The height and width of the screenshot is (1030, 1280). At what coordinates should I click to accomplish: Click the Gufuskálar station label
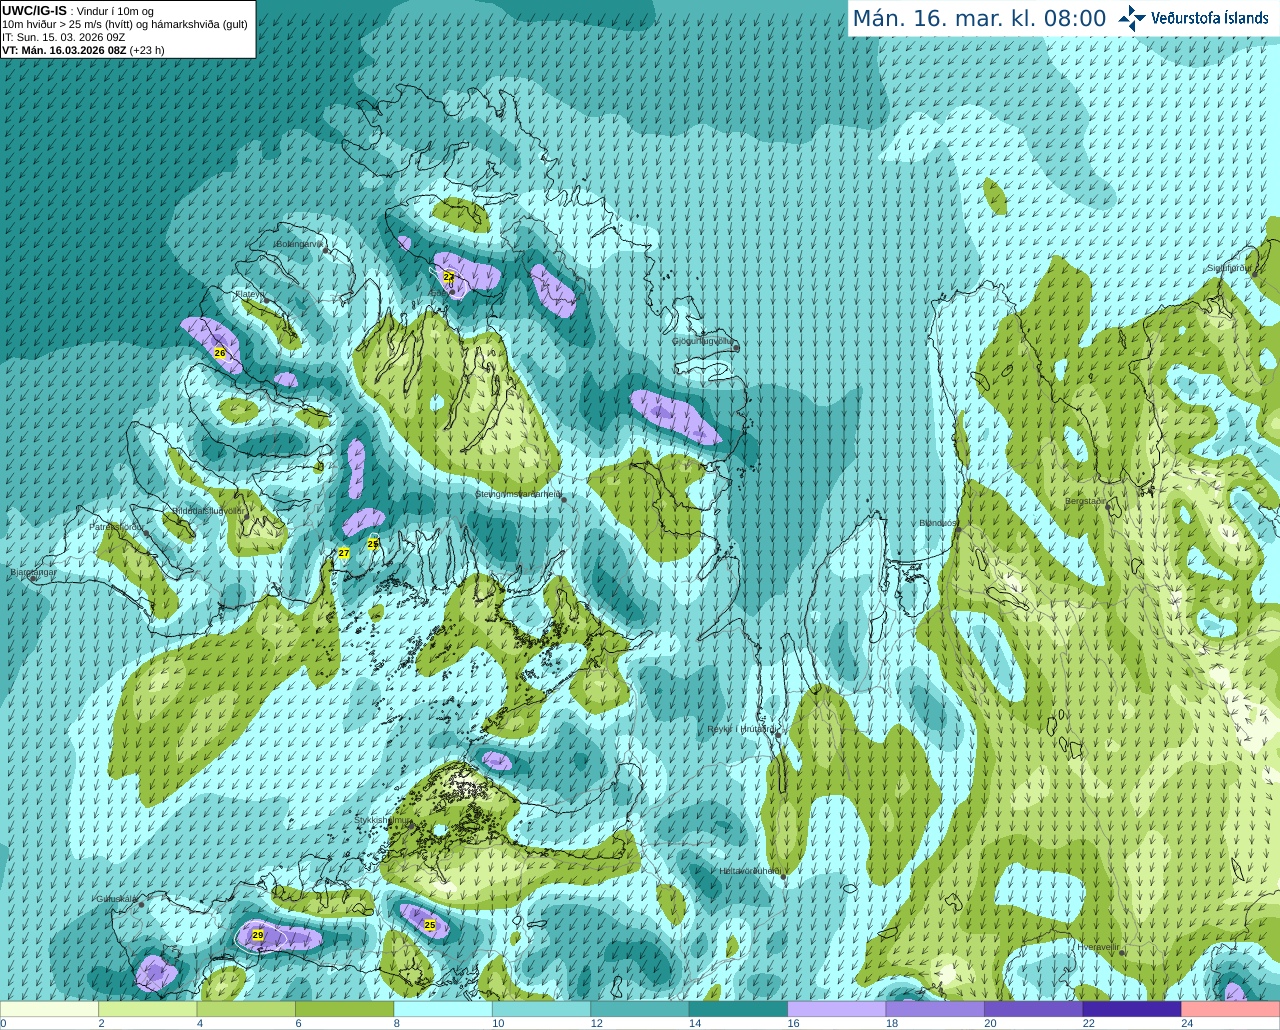tap(116, 898)
